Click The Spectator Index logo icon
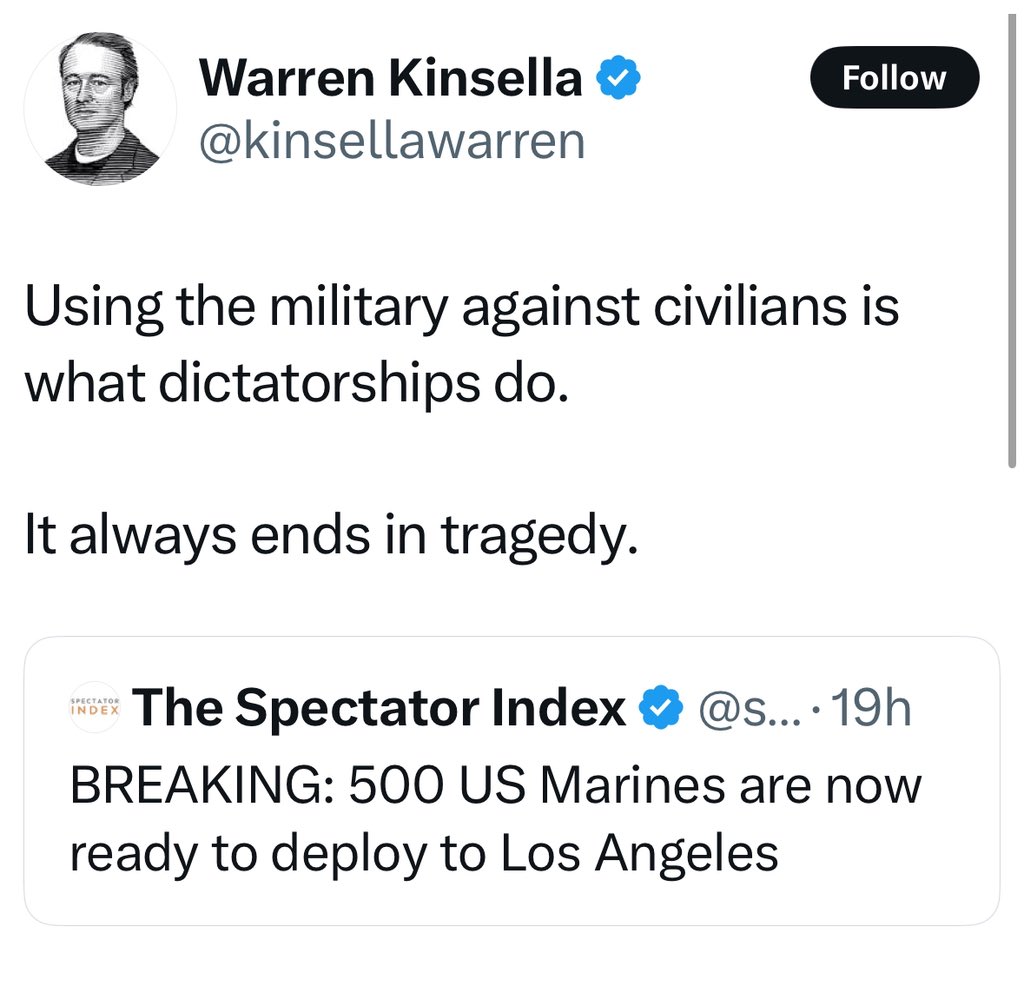This screenshot has width=1024, height=986. [x=97, y=708]
